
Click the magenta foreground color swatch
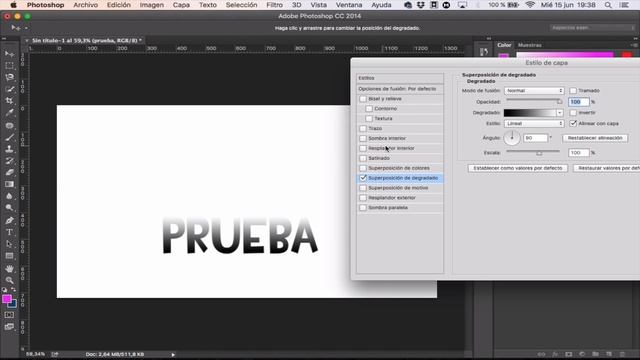[x=7, y=299]
